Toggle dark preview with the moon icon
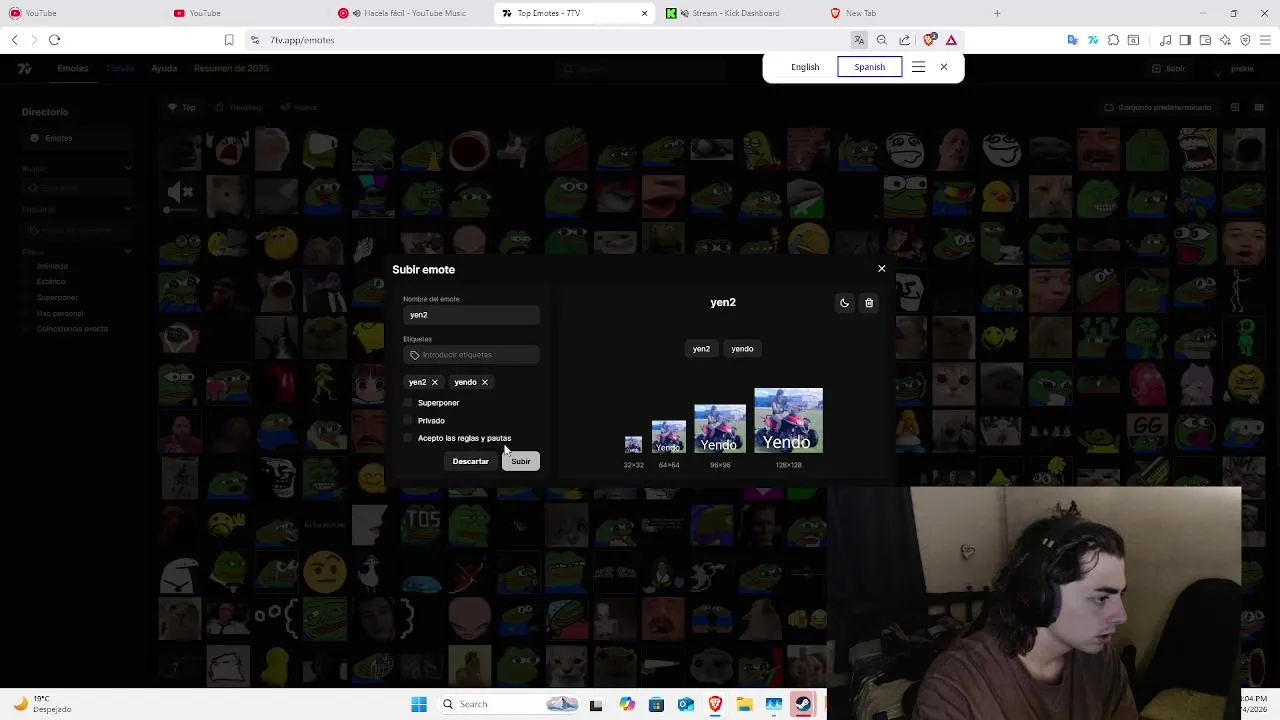 click(844, 303)
